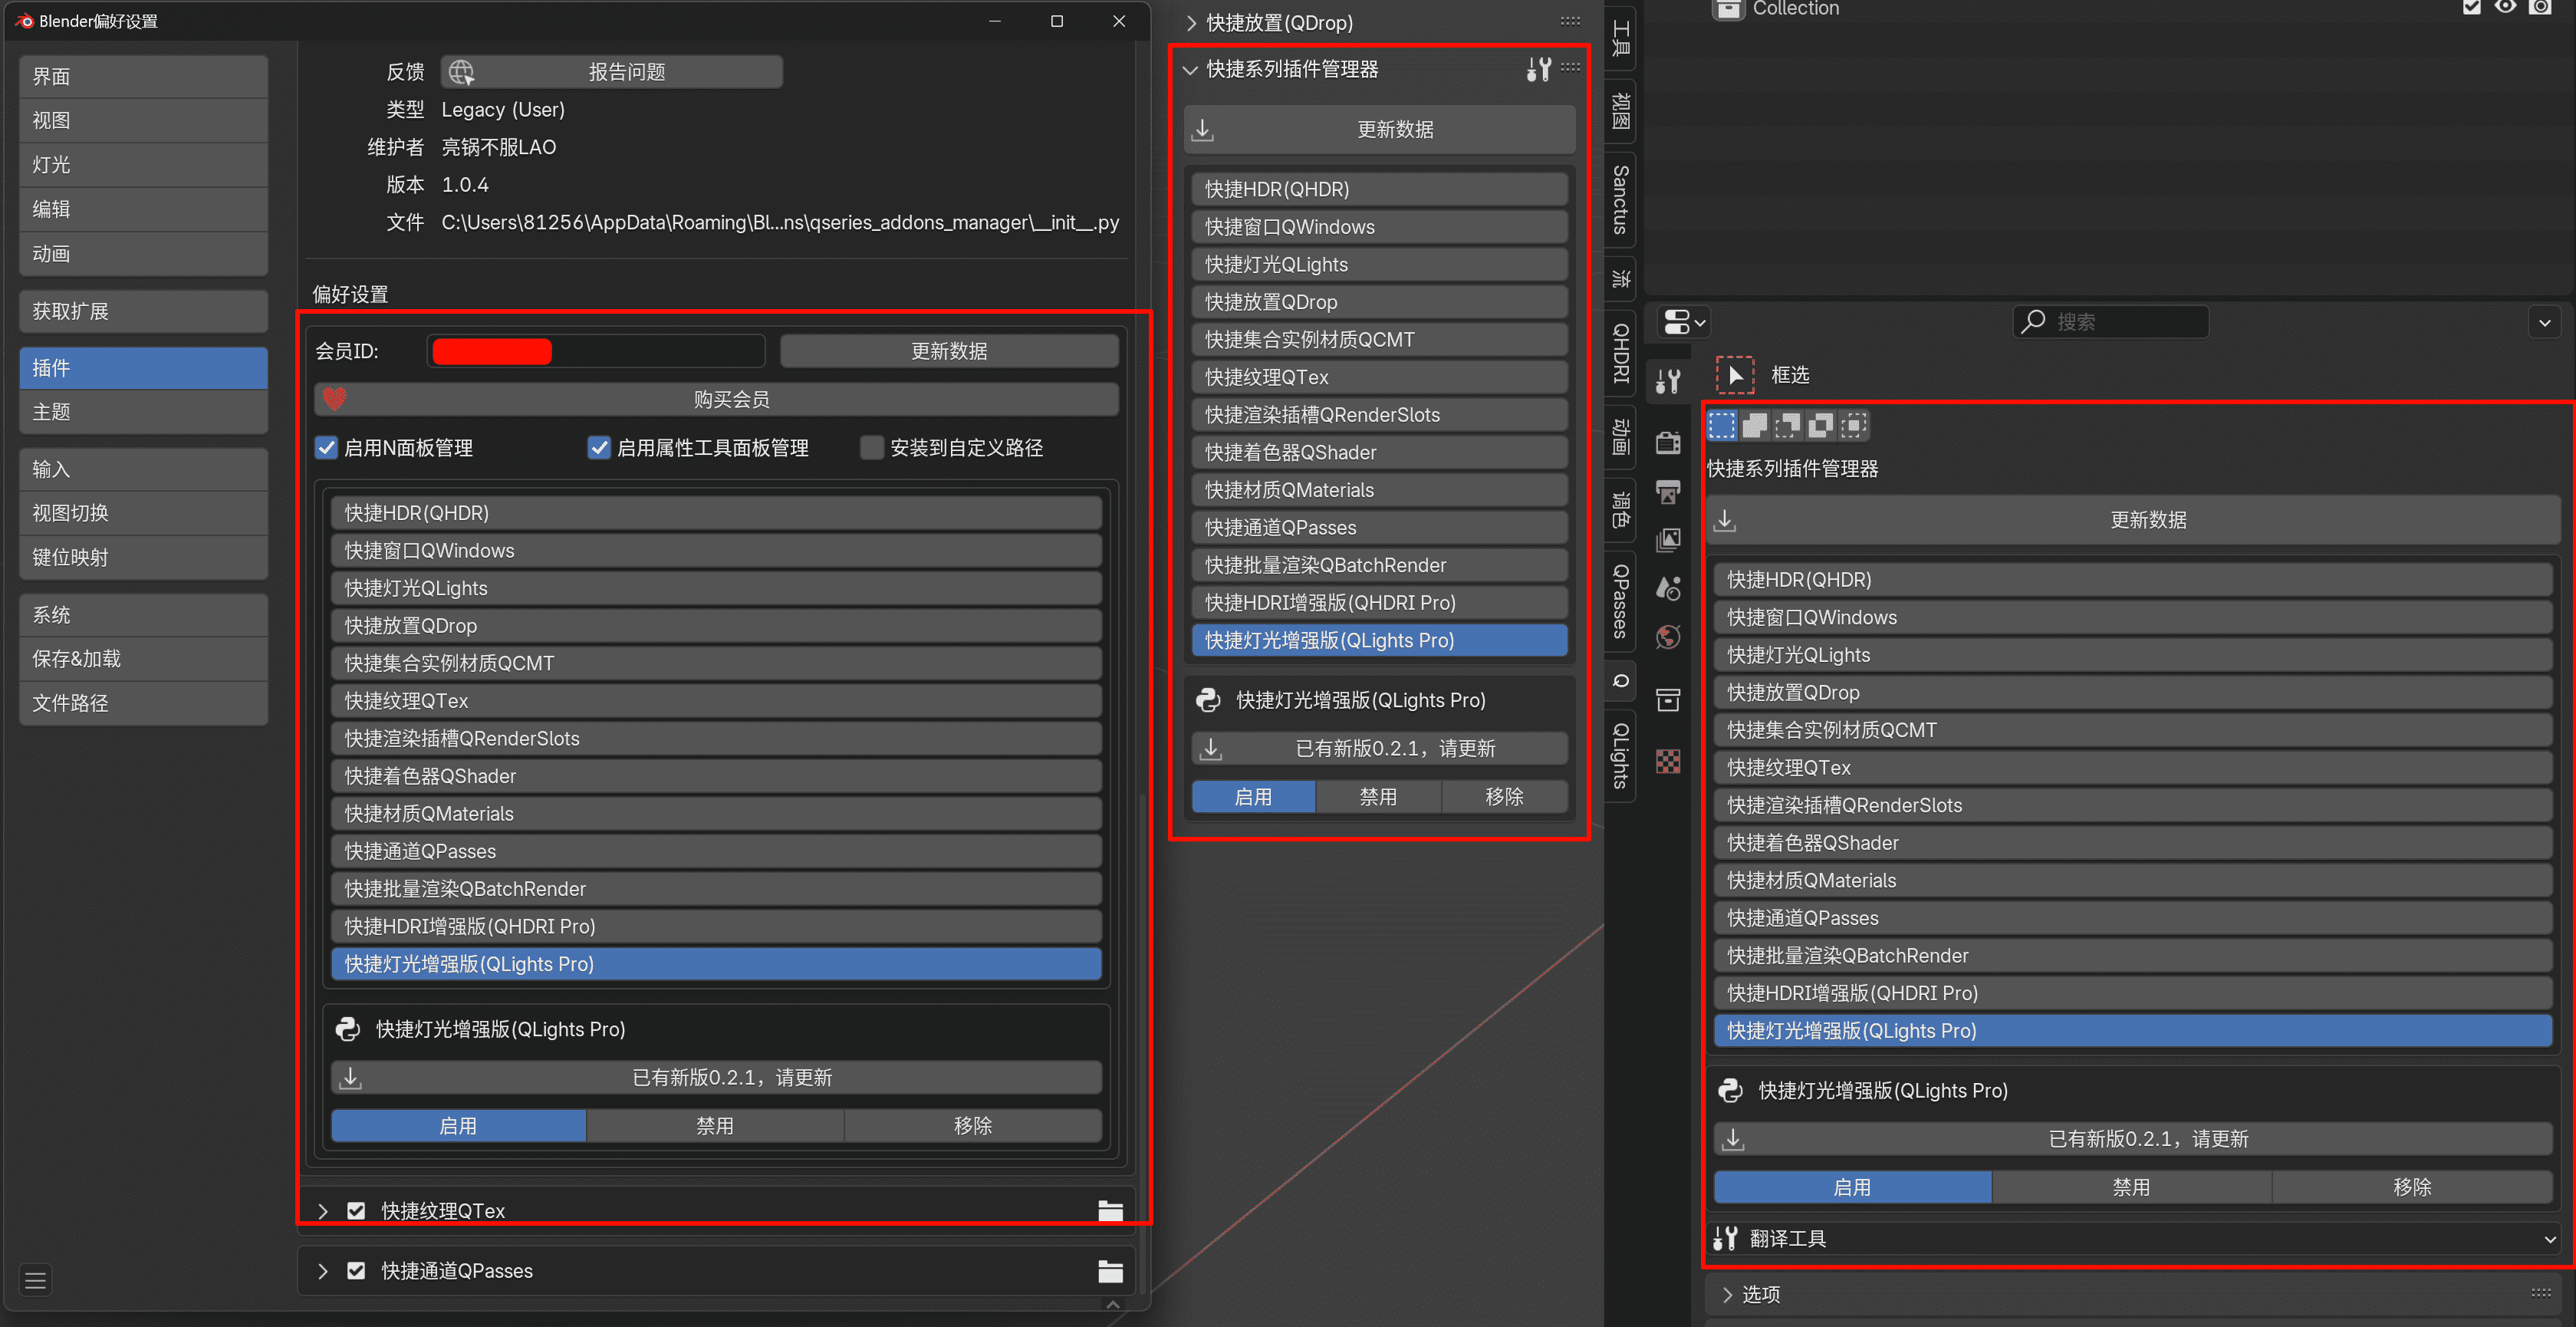This screenshot has height=1327, width=2576.
Task: Expand the 快捷放置(QDrop) panel
Action: coord(1191,22)
